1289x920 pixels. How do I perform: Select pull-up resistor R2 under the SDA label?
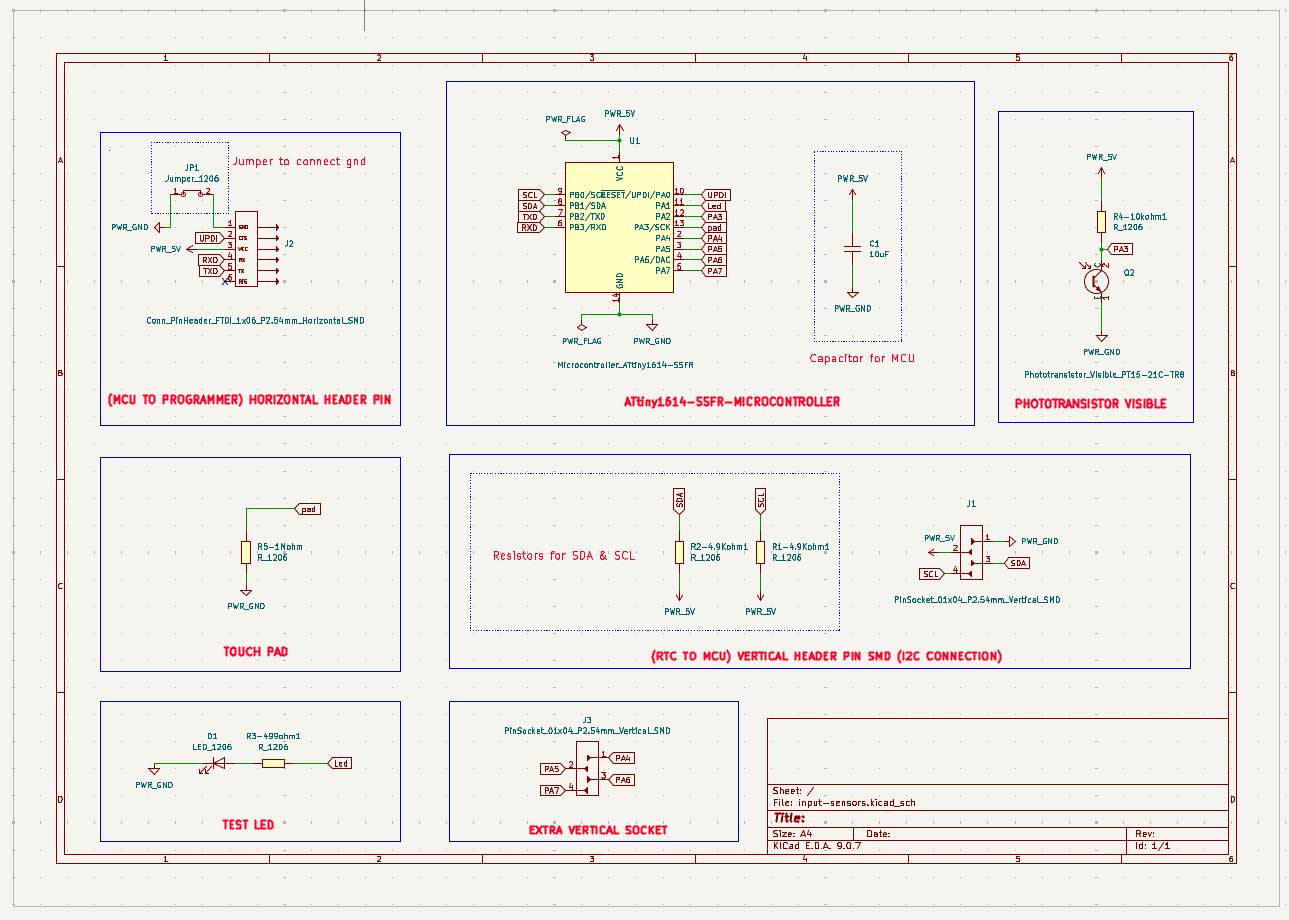click(x=679, y=552)
